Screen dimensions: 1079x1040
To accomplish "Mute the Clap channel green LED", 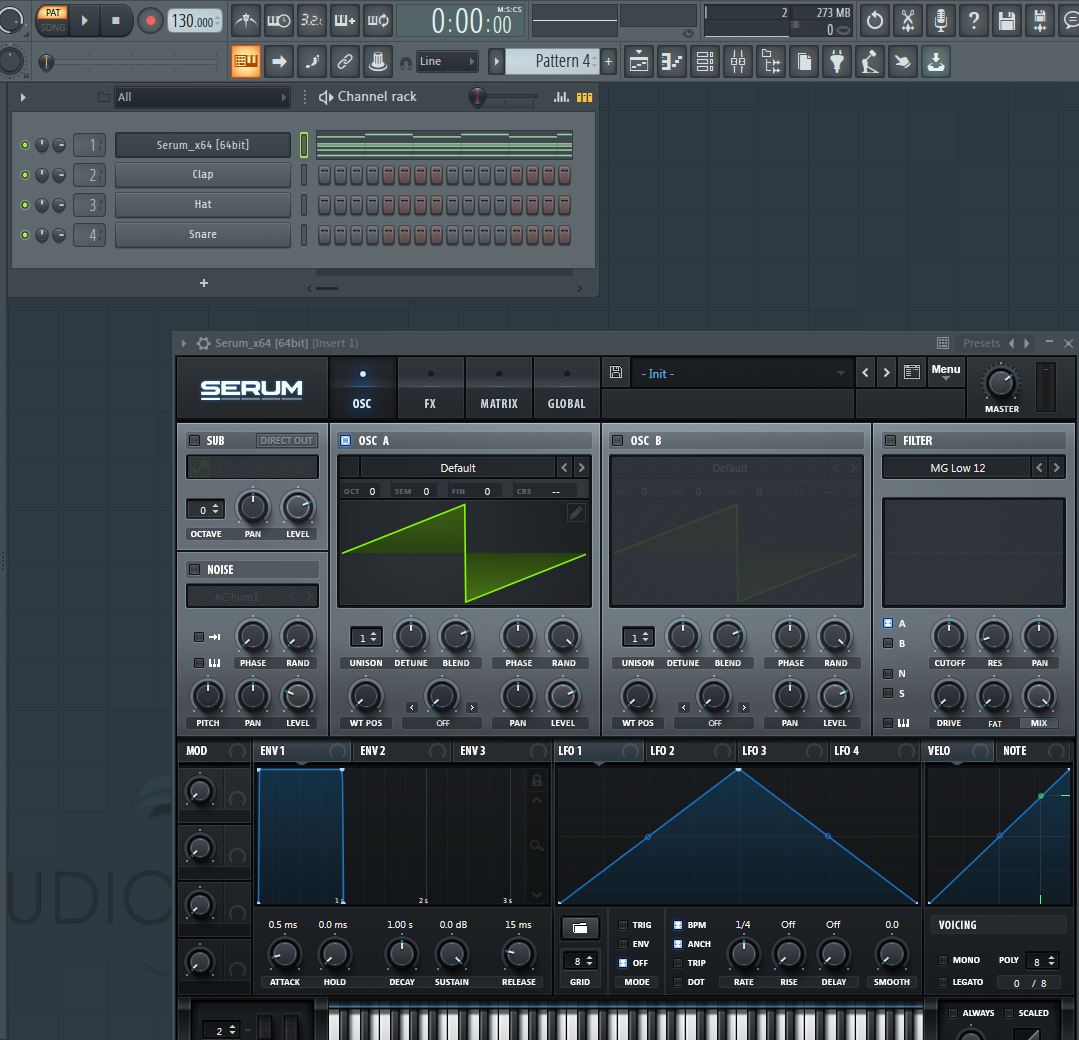I will [25, 175].
